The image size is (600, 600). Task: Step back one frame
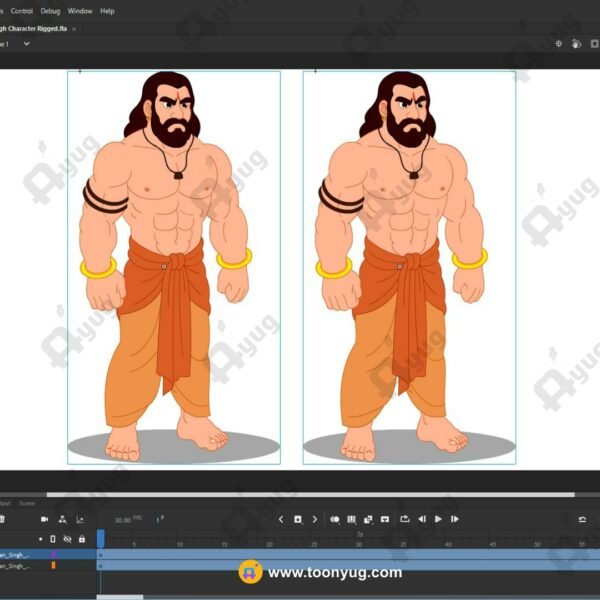click(x=422, y=519)
